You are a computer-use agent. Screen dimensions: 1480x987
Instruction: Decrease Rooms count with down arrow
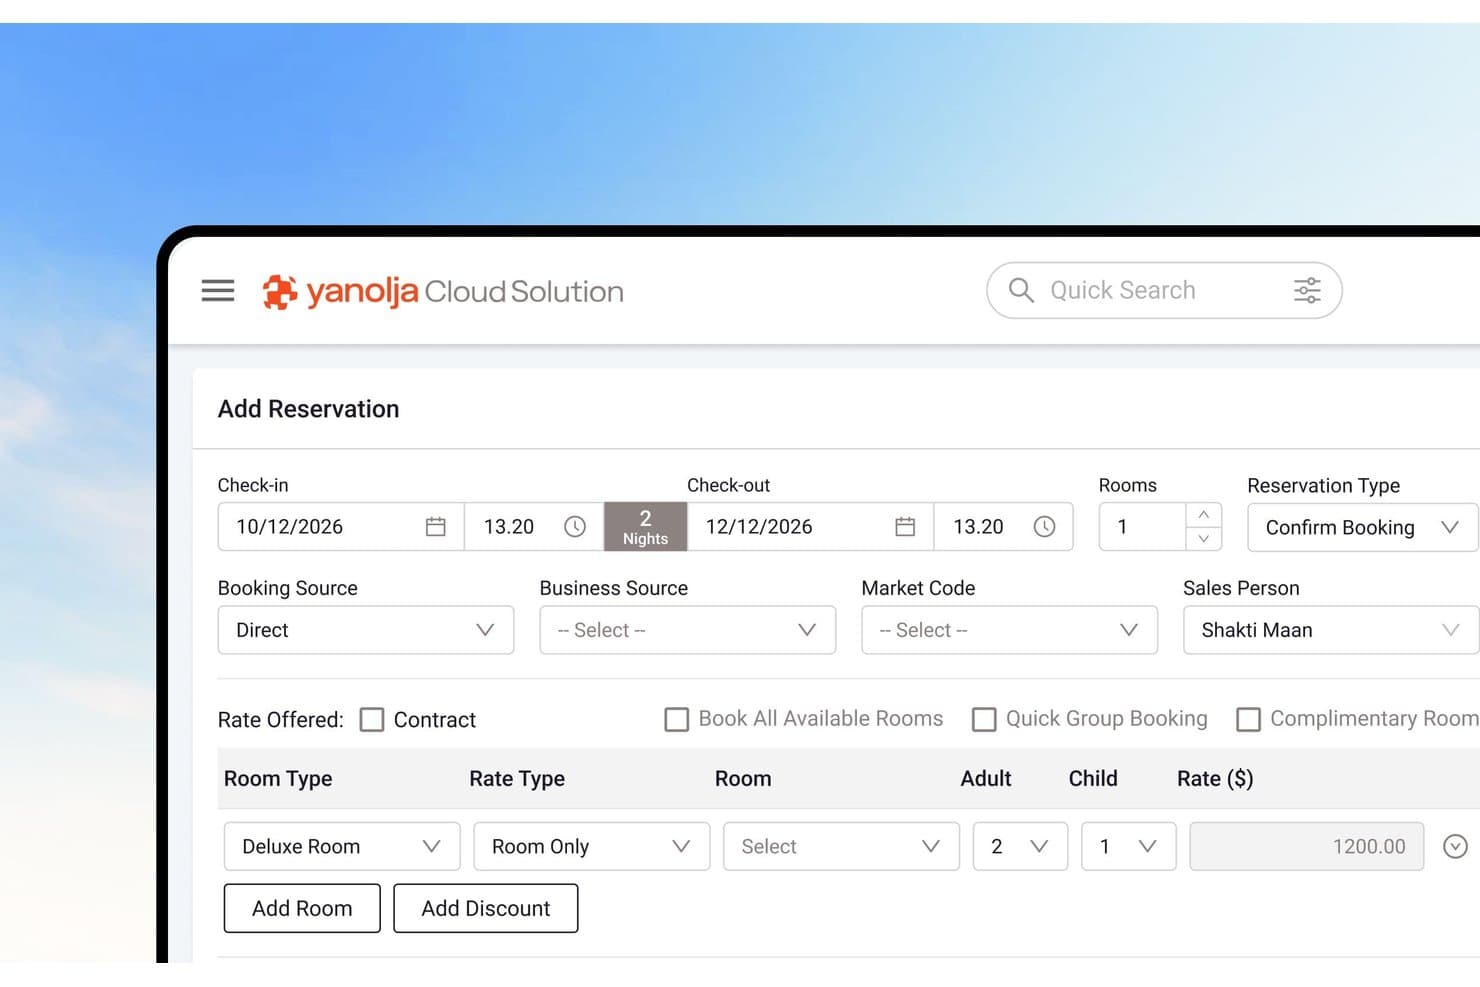click(x=1204, y=538)
